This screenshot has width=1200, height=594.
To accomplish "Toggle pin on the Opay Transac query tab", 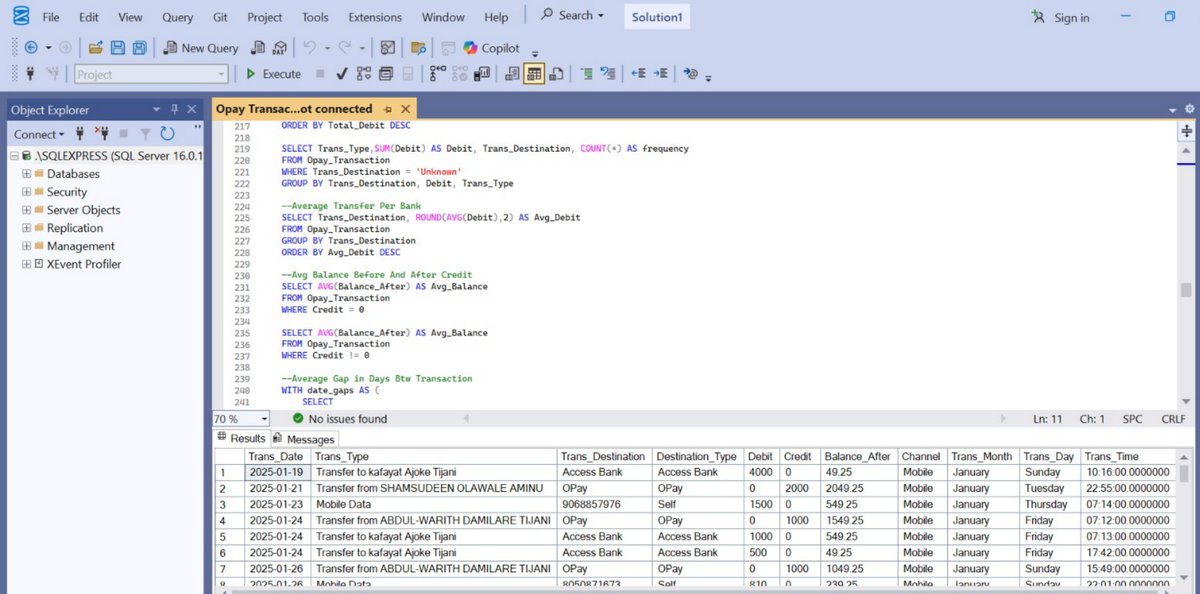I will coord(387,109).
